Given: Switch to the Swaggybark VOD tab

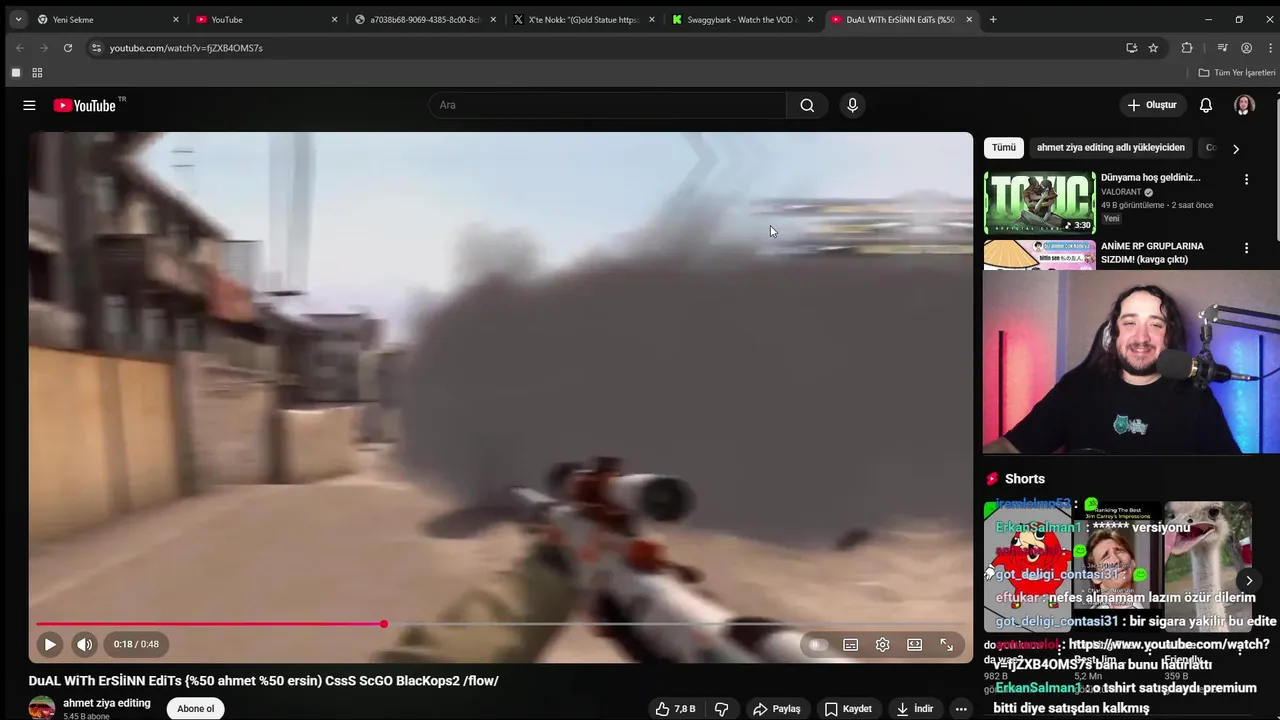Looking at the screenshot, I should tap(744, 19).
